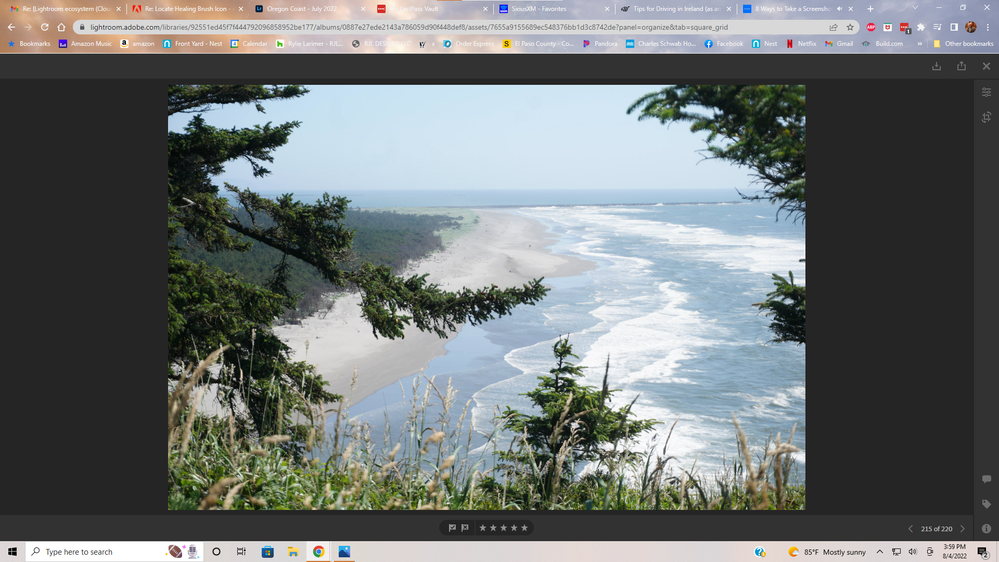Set rating to five stars
This screenshot has height=562, width=999.
[524, 528]
